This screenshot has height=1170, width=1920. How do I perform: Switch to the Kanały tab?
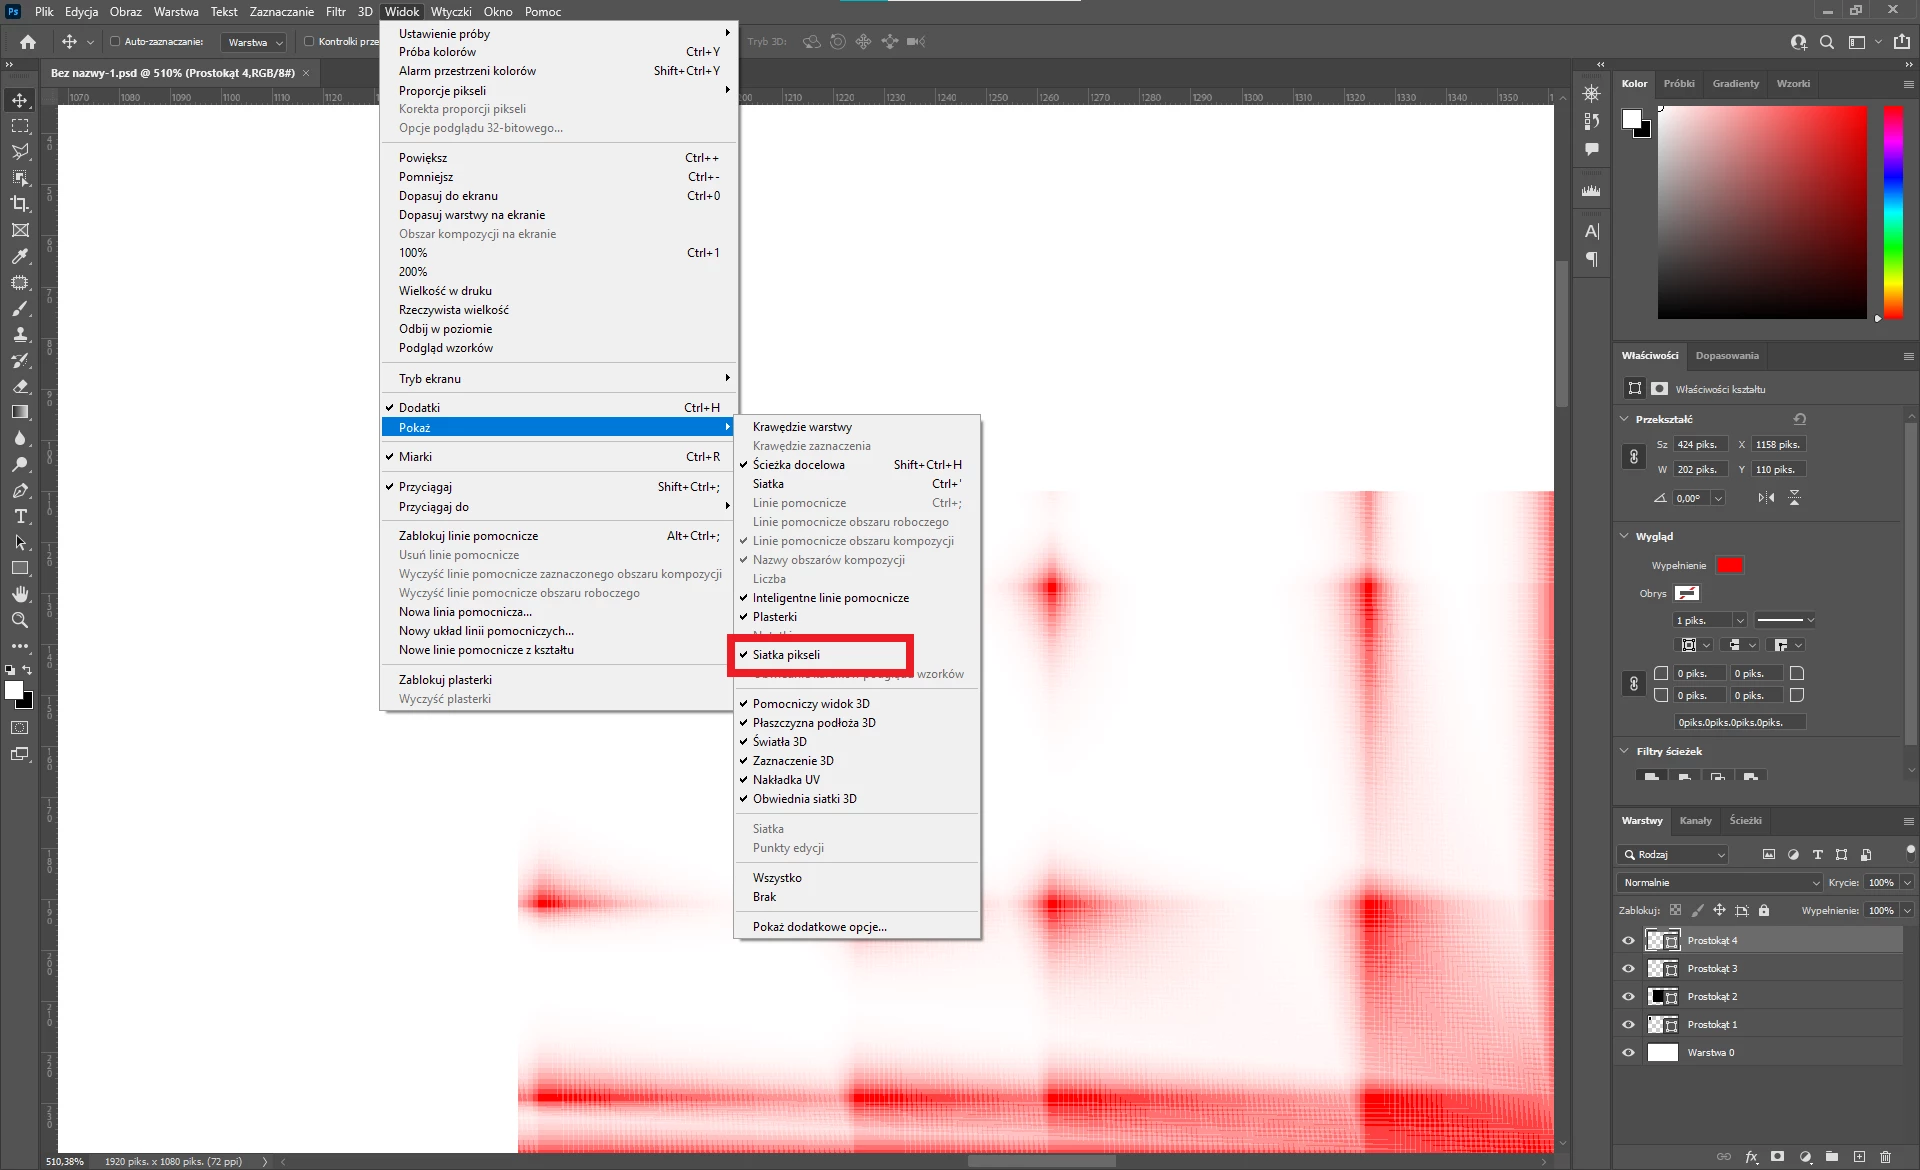point(1695,821)
